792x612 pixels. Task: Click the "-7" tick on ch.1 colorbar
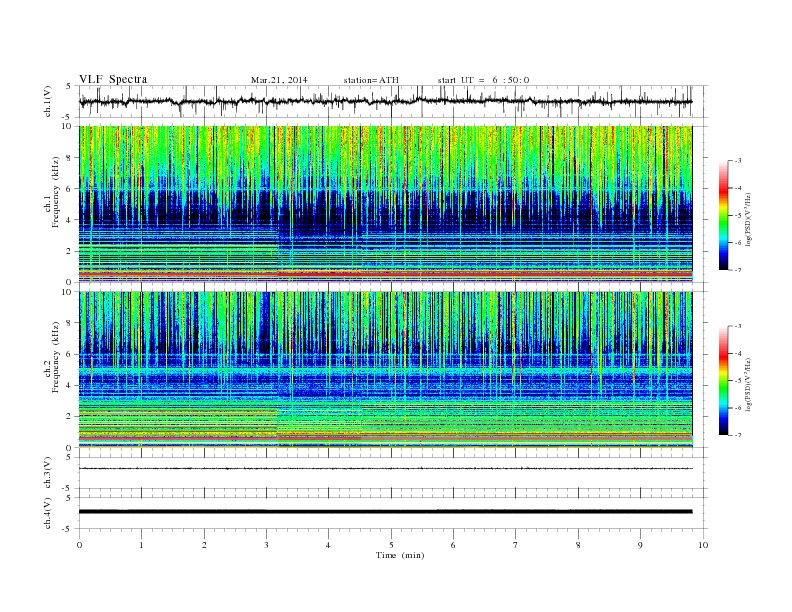(x=737, y=270)
